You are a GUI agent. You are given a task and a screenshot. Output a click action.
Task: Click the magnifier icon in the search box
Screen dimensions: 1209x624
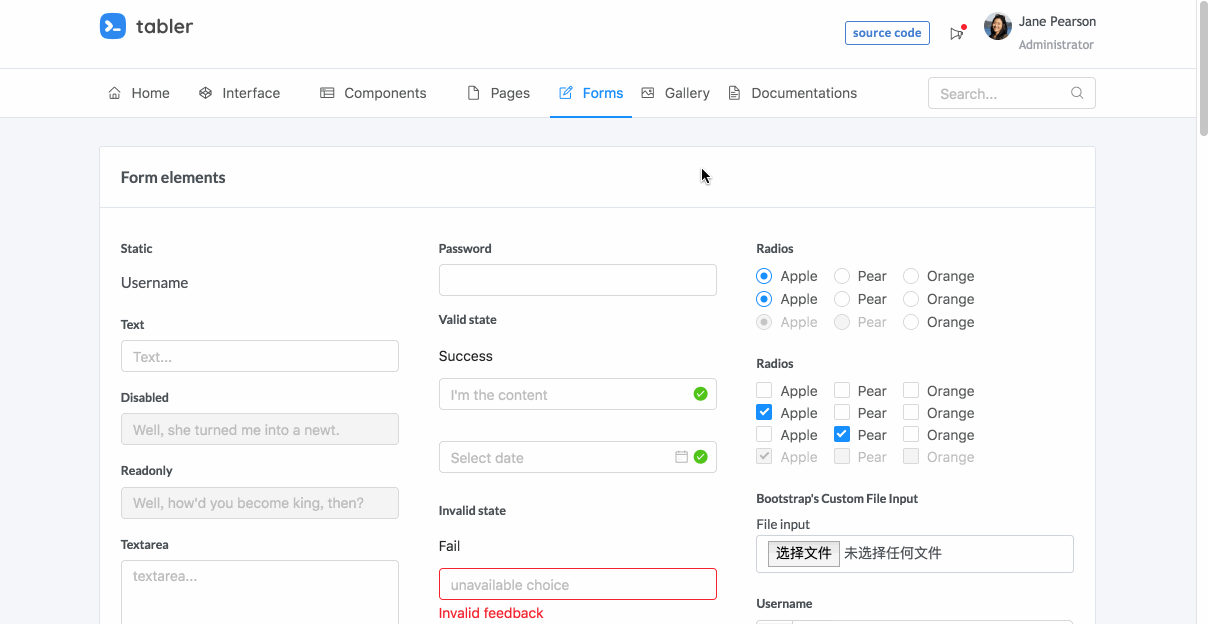(x=1077, y=93)
